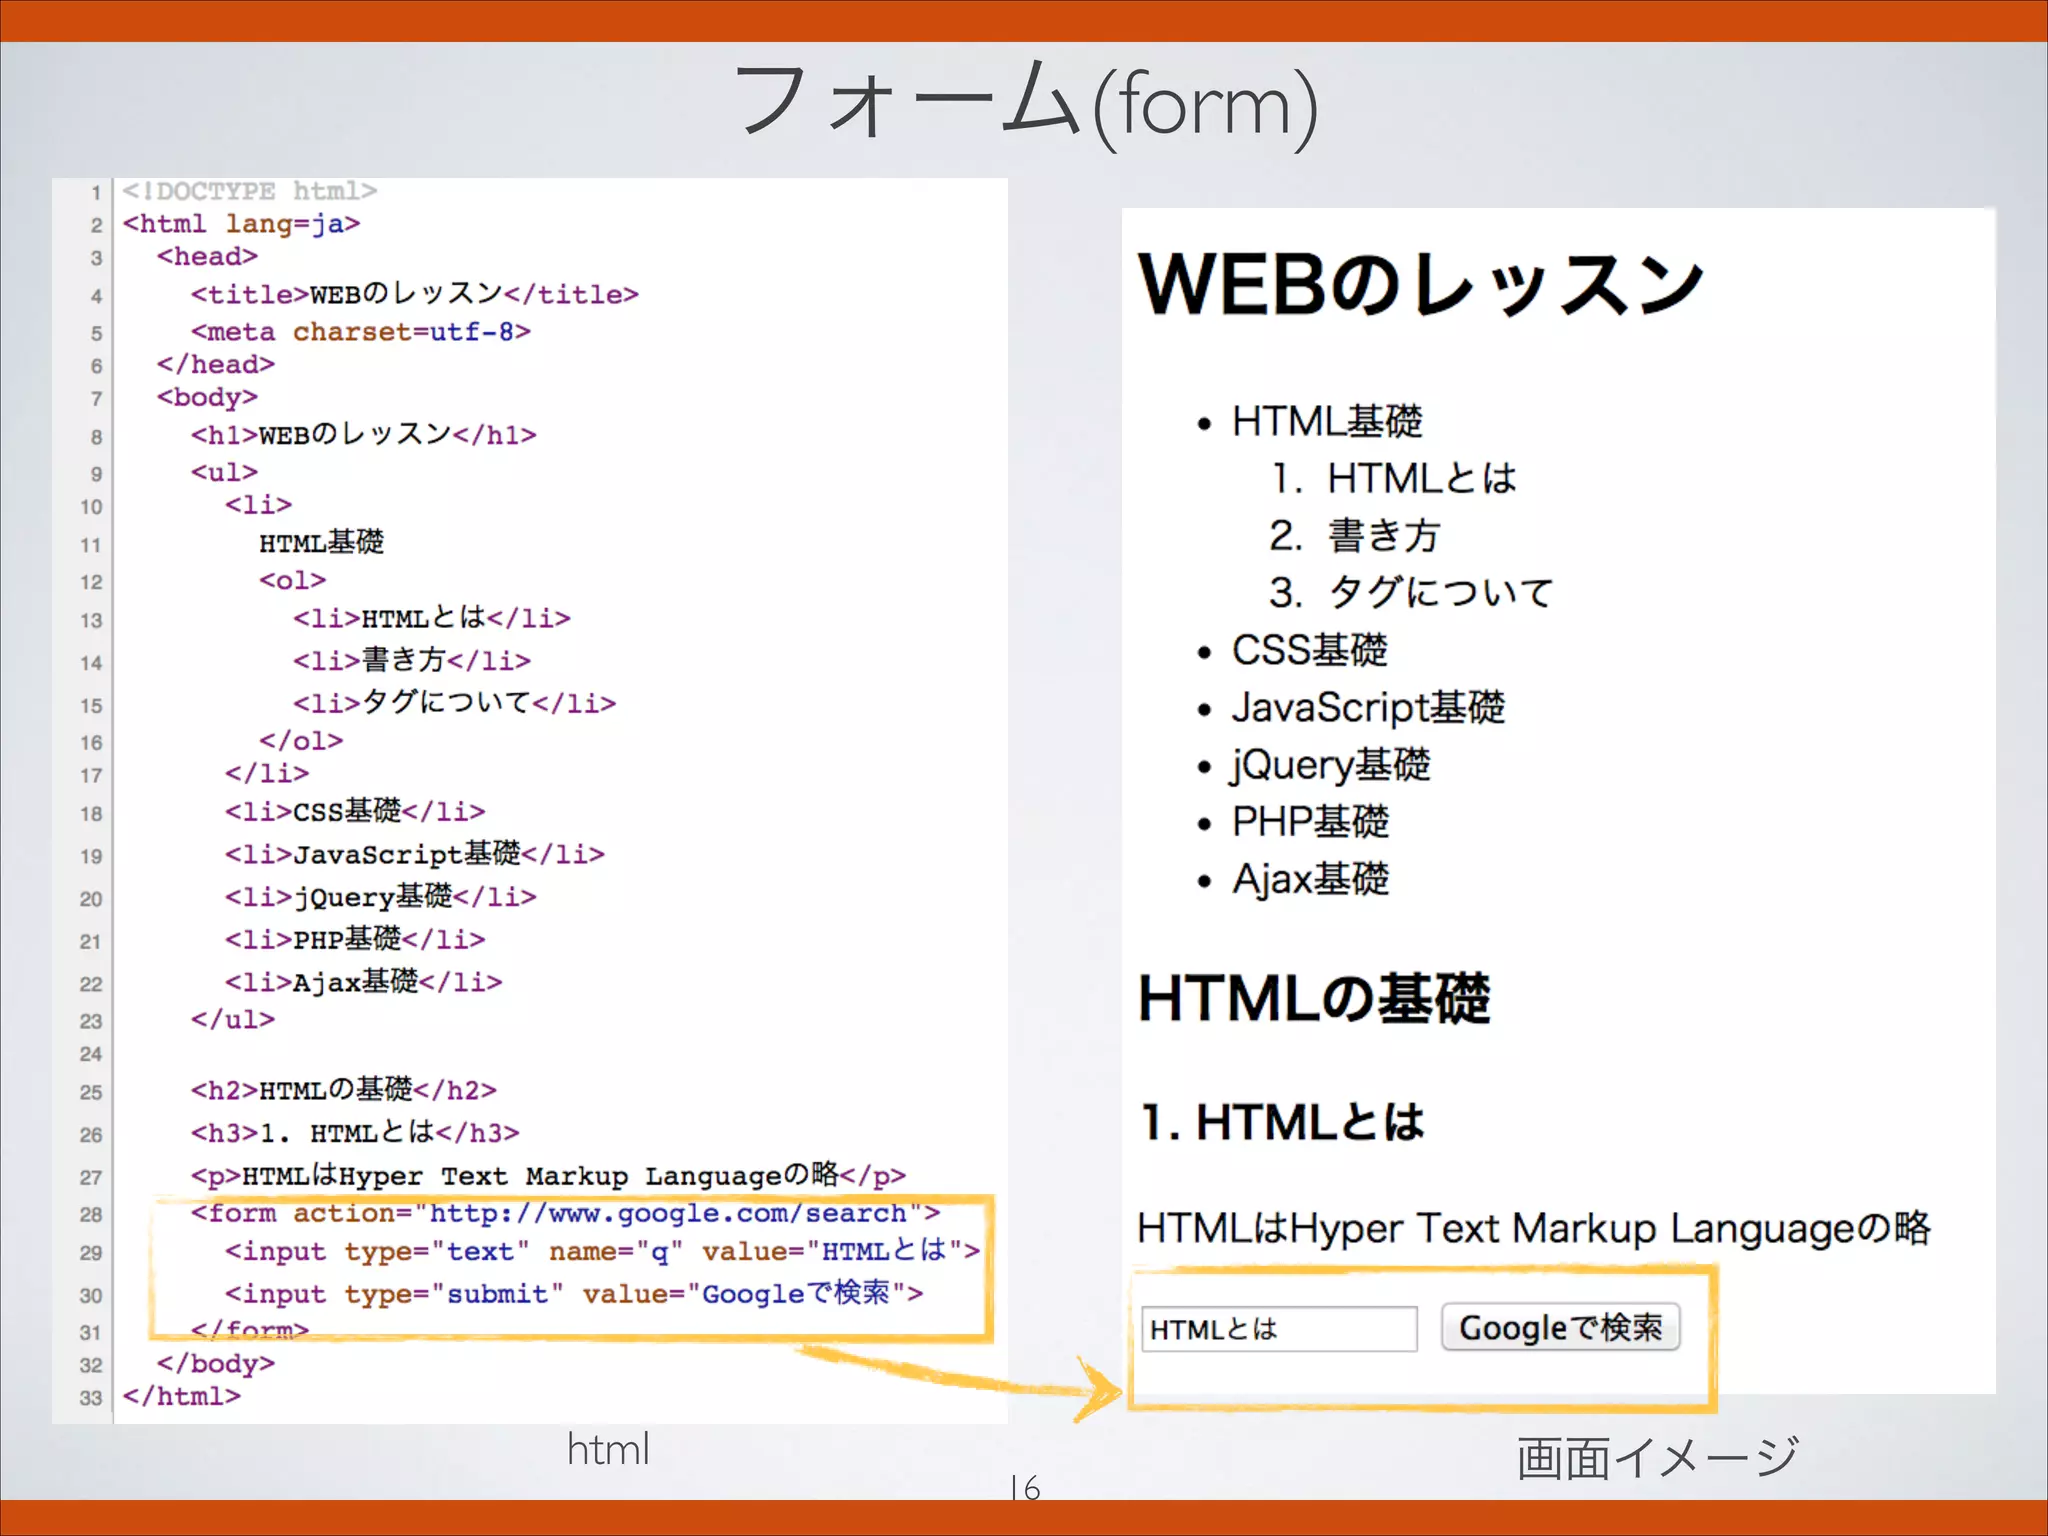Click code line '<li>PHP基礎</li>'

[355, 938]
